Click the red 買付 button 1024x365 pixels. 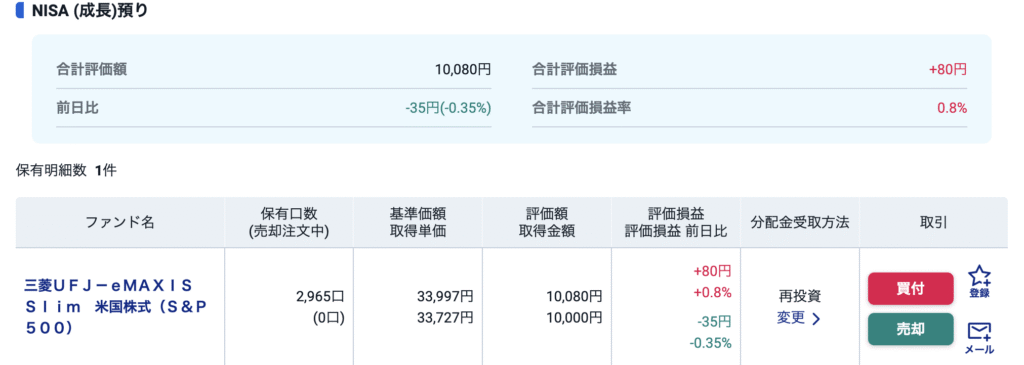click(910, 289)
